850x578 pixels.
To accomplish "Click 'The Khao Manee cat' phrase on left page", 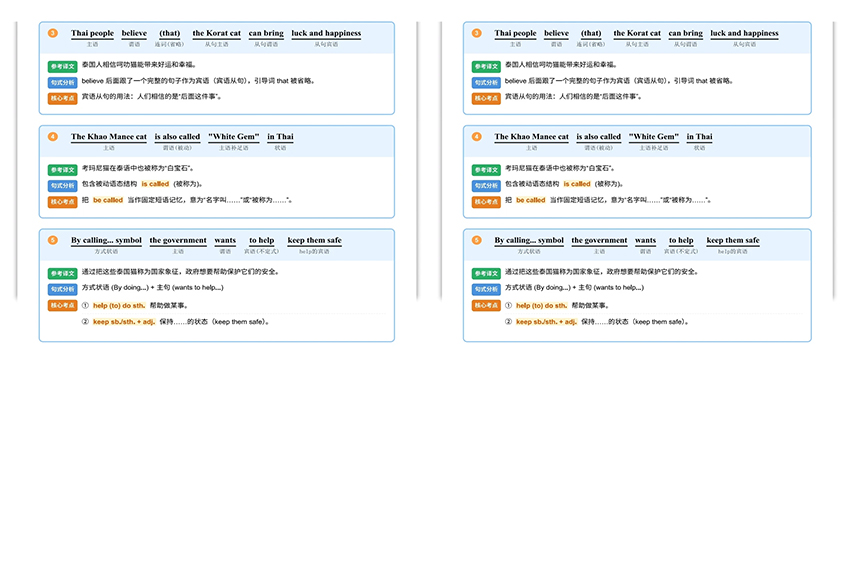I will tap(109, 137).
